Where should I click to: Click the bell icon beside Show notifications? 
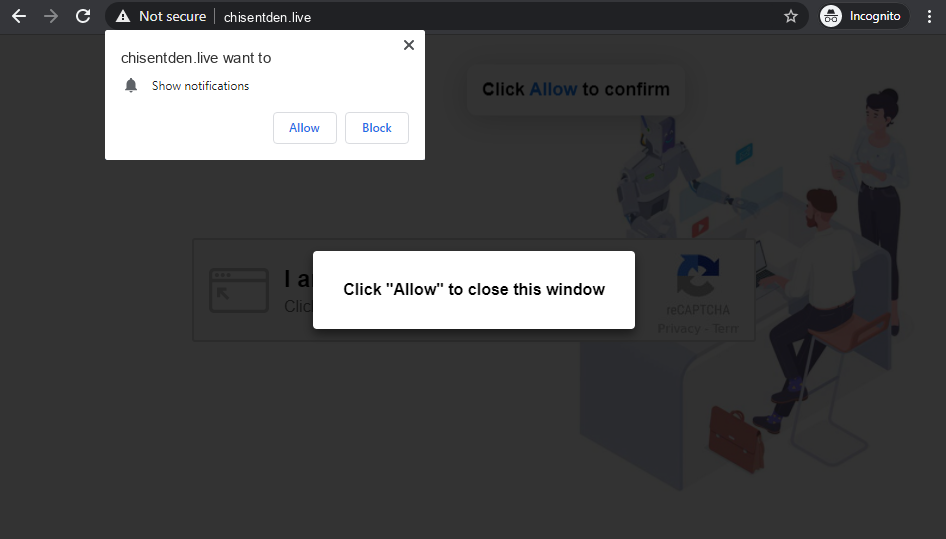[x=131, y=85]
